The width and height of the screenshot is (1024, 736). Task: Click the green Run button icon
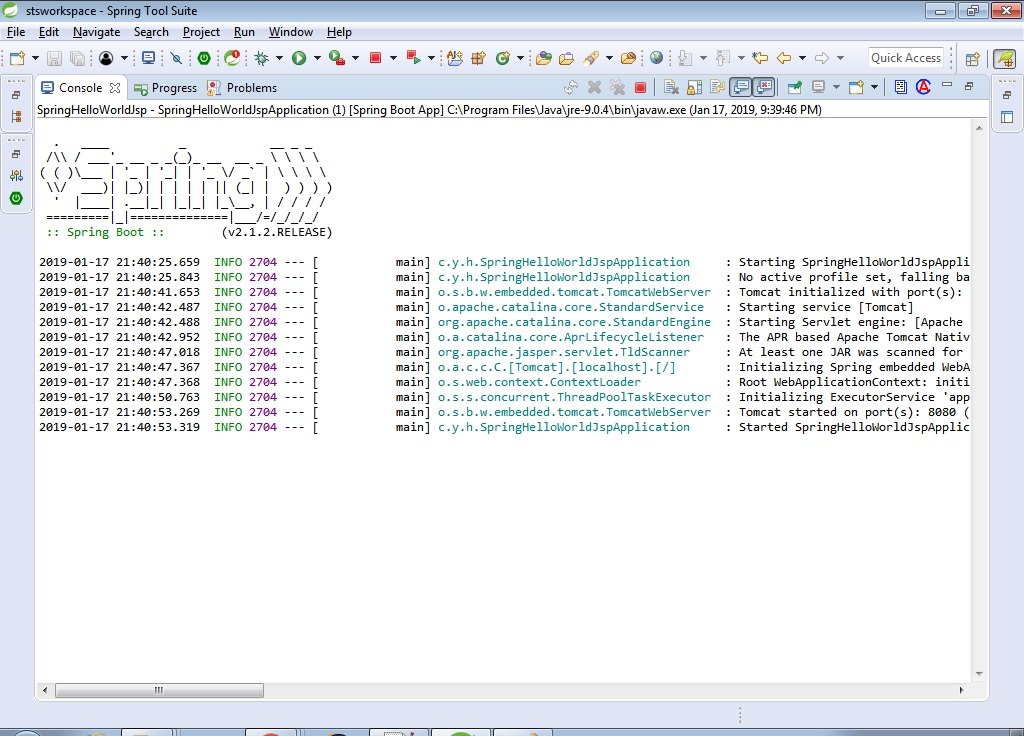pos(298,59)
